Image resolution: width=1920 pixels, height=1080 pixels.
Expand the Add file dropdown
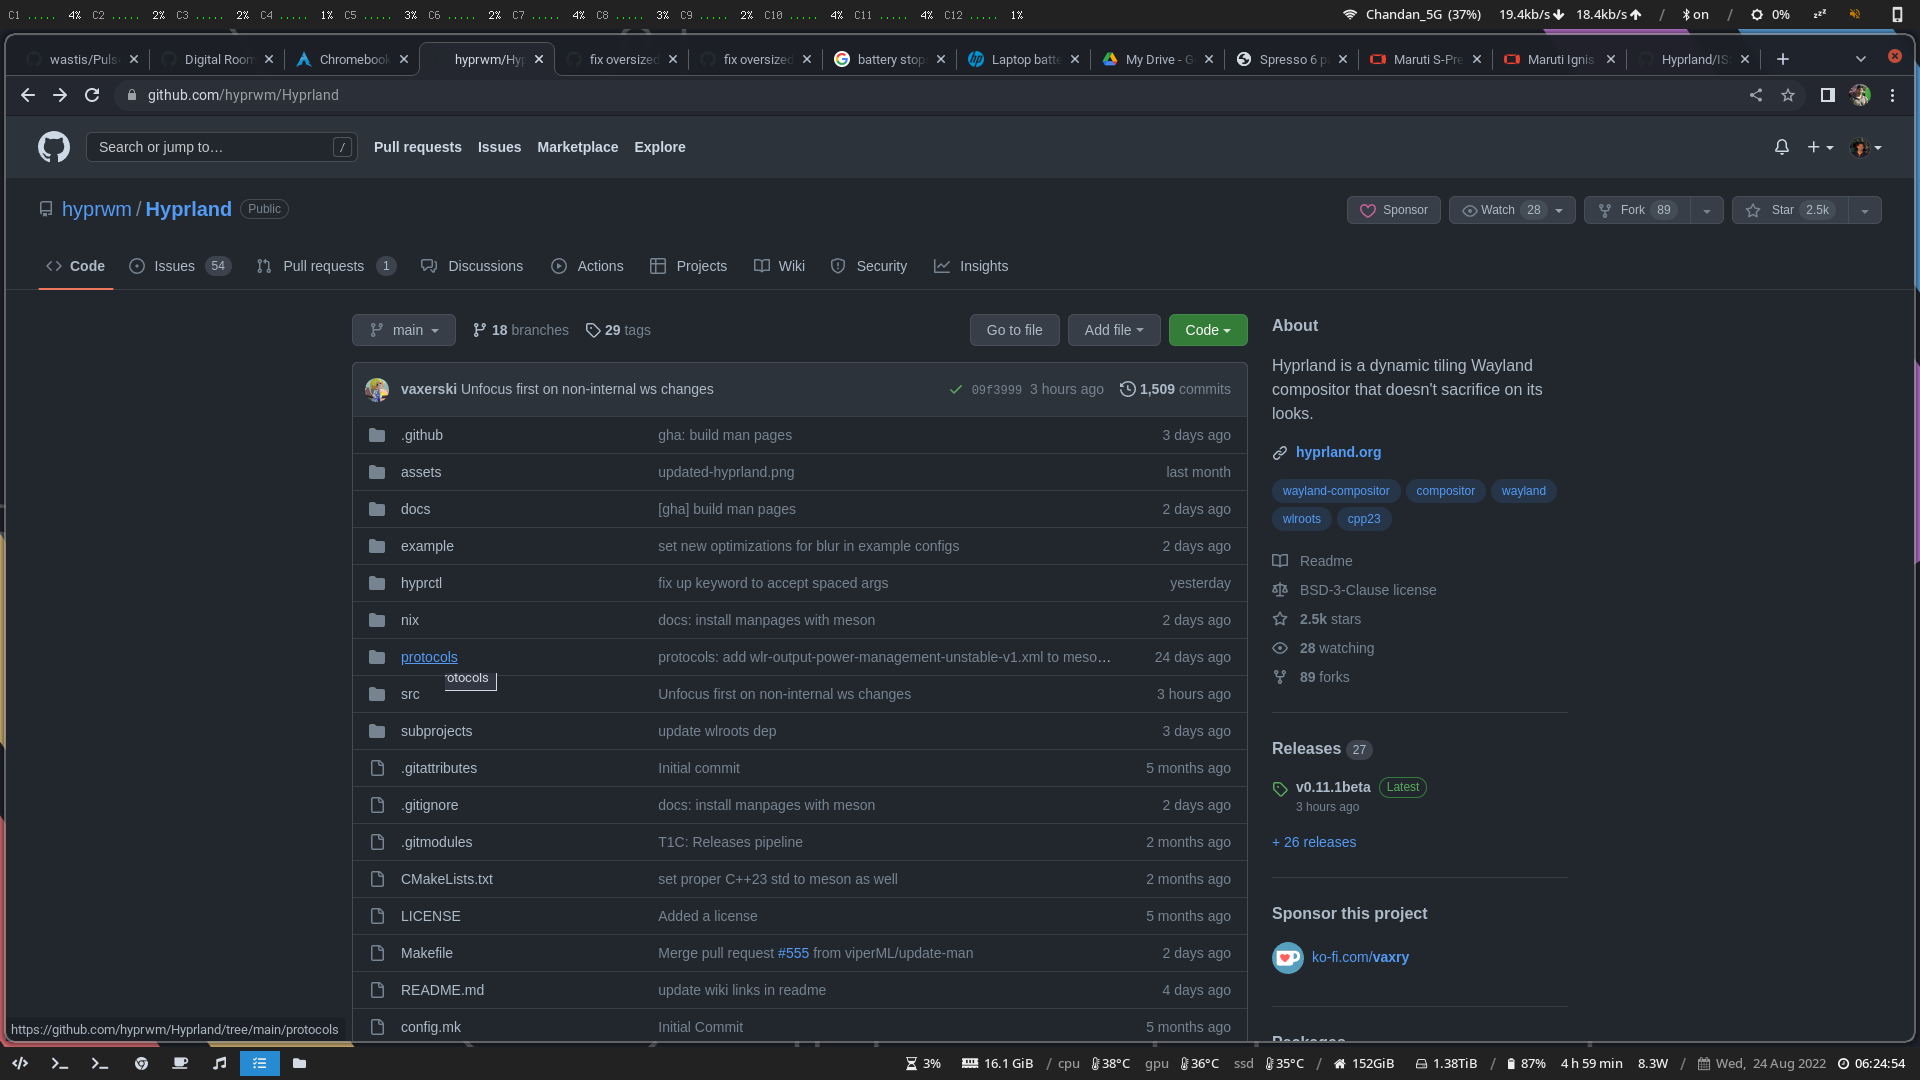coord(1113,330)
